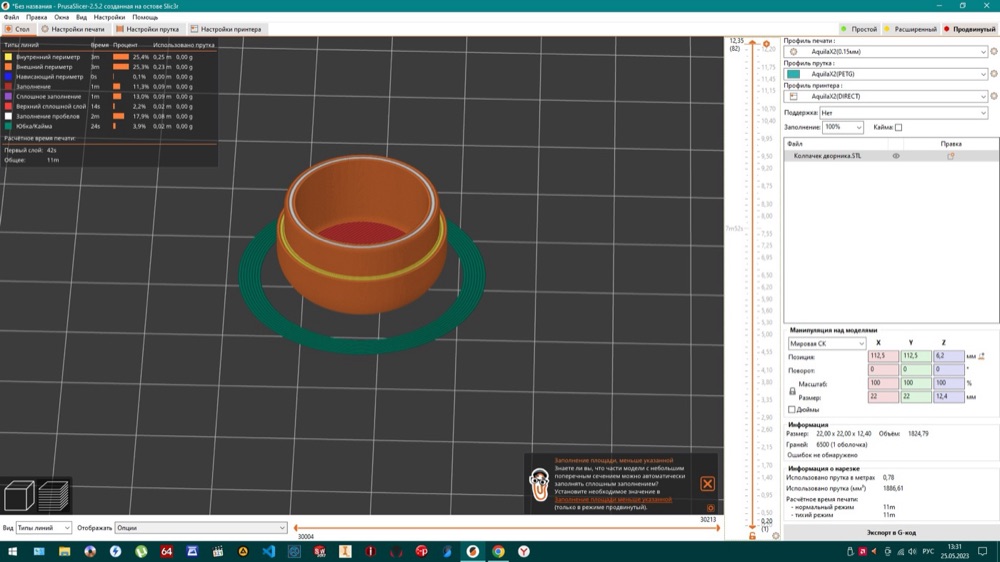This screenshot has width=1000, height=562.
Task: Click the AquilaX2(PETG) filament color swatch
Action: click(x=793, y=74)
